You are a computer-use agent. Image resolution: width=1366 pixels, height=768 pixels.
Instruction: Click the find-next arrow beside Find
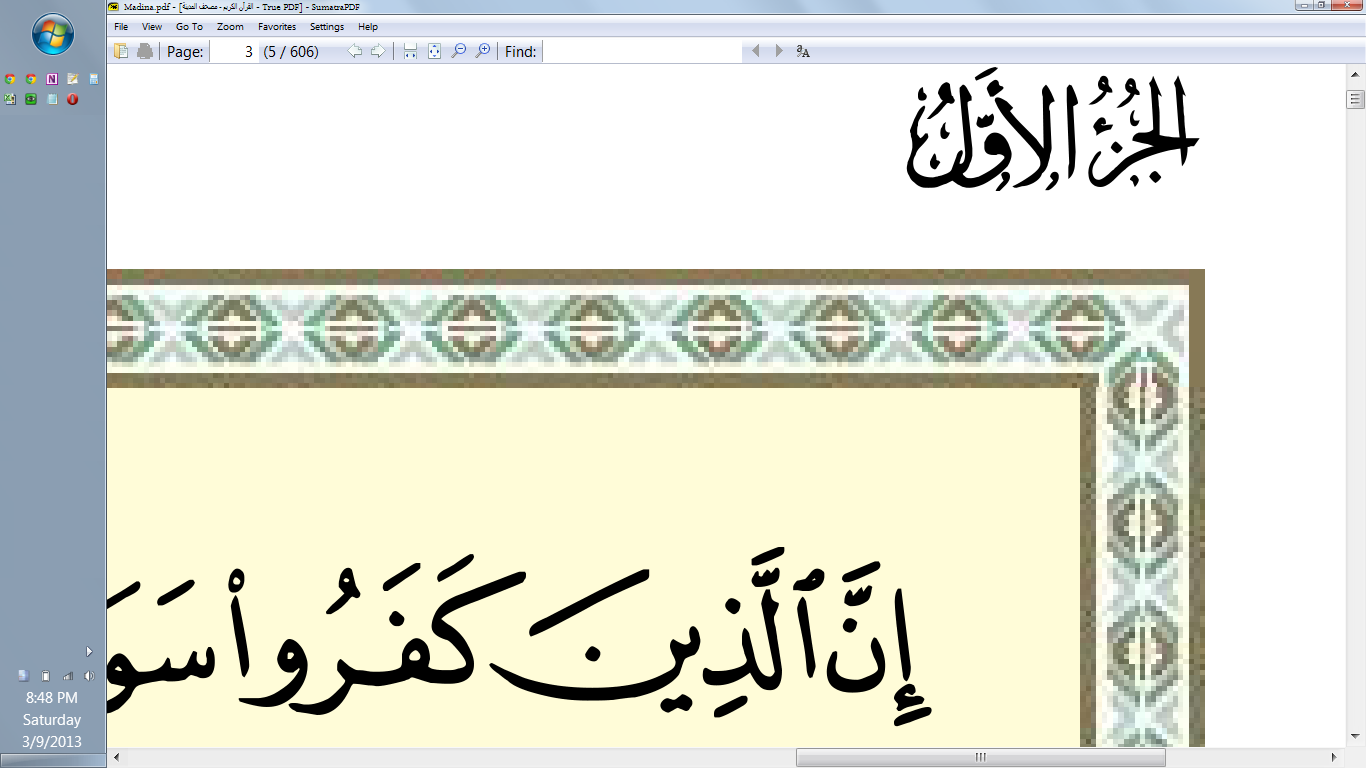pyautogui.click(x=779, y=51)
